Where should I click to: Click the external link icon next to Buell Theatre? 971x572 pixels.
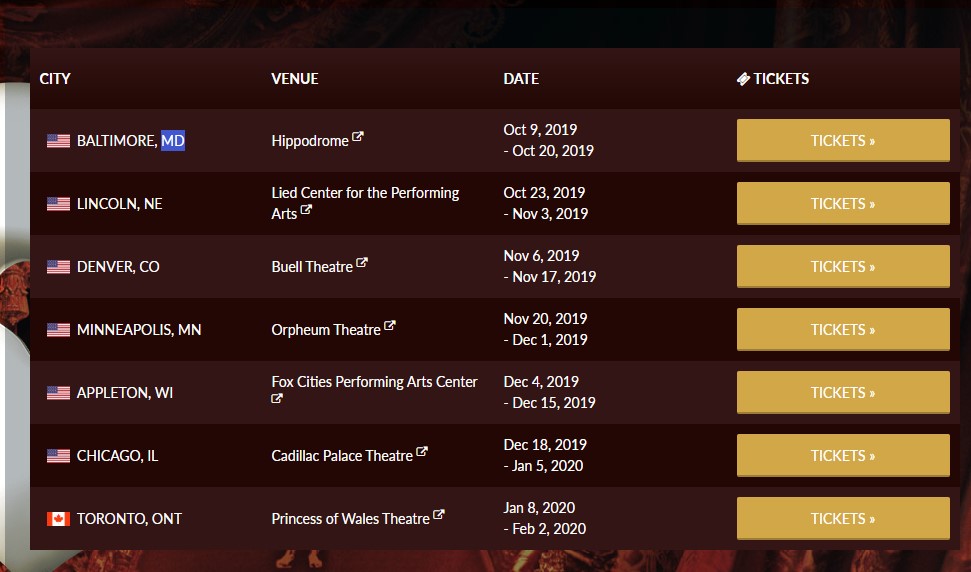362,262
